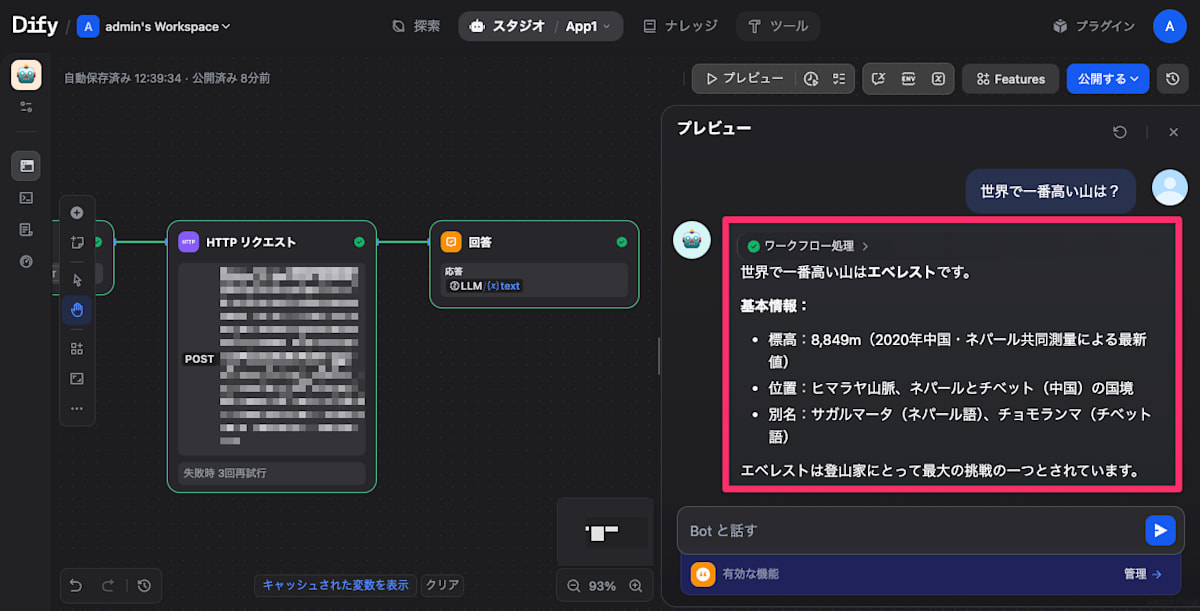Click the 失敗時 3回再試行 label
This screenshot has width=1200, height=611.
point(224,472)
